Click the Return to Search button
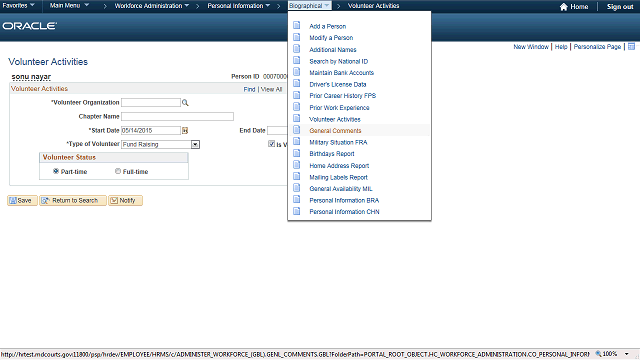Viewport: 640px width, 360px height. pos(73,200)
